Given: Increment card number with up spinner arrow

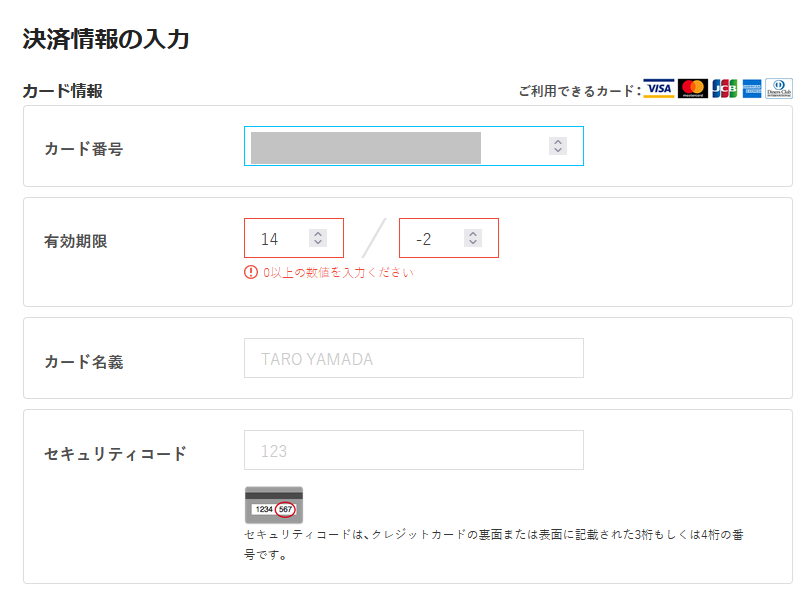Looking at the screenshot, I should (x=558, y=142).
